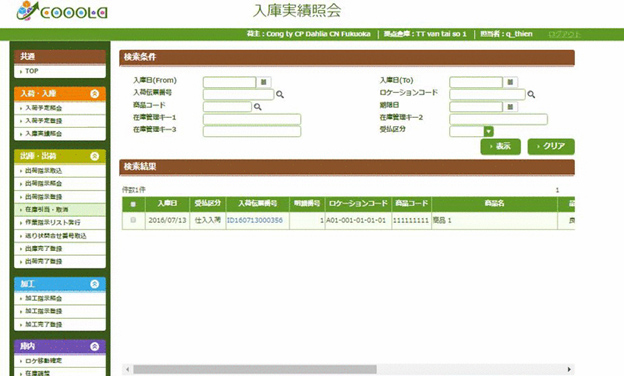624x376 pixels.
Task: Click the COOOLA logo
Action: pos(62,11)
